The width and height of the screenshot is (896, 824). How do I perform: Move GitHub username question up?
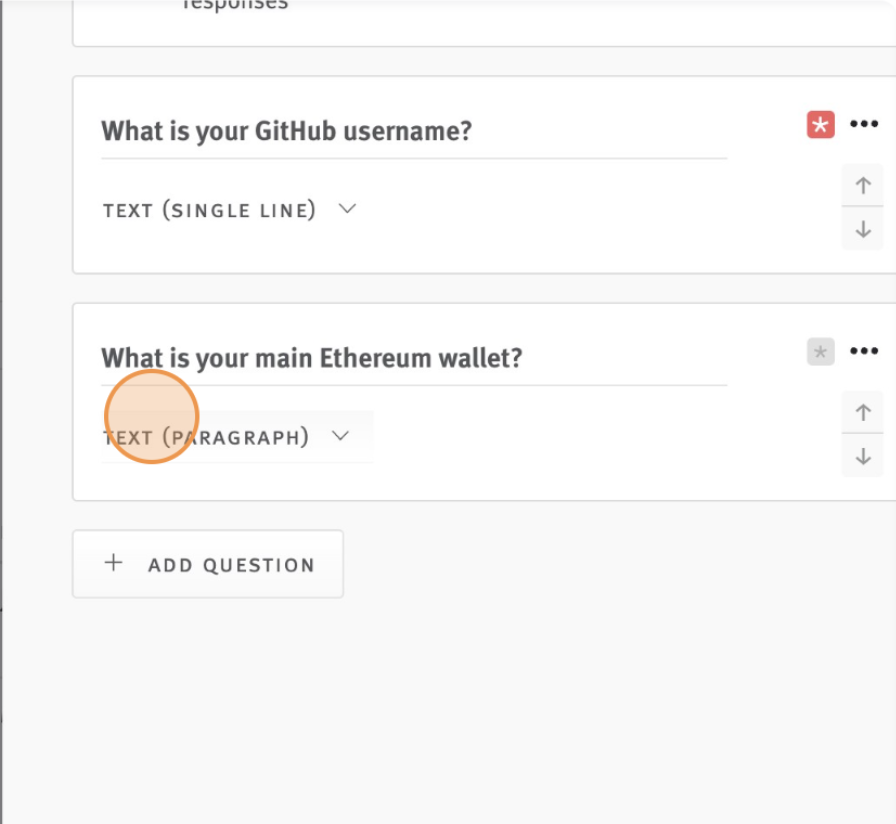(863, 185)
